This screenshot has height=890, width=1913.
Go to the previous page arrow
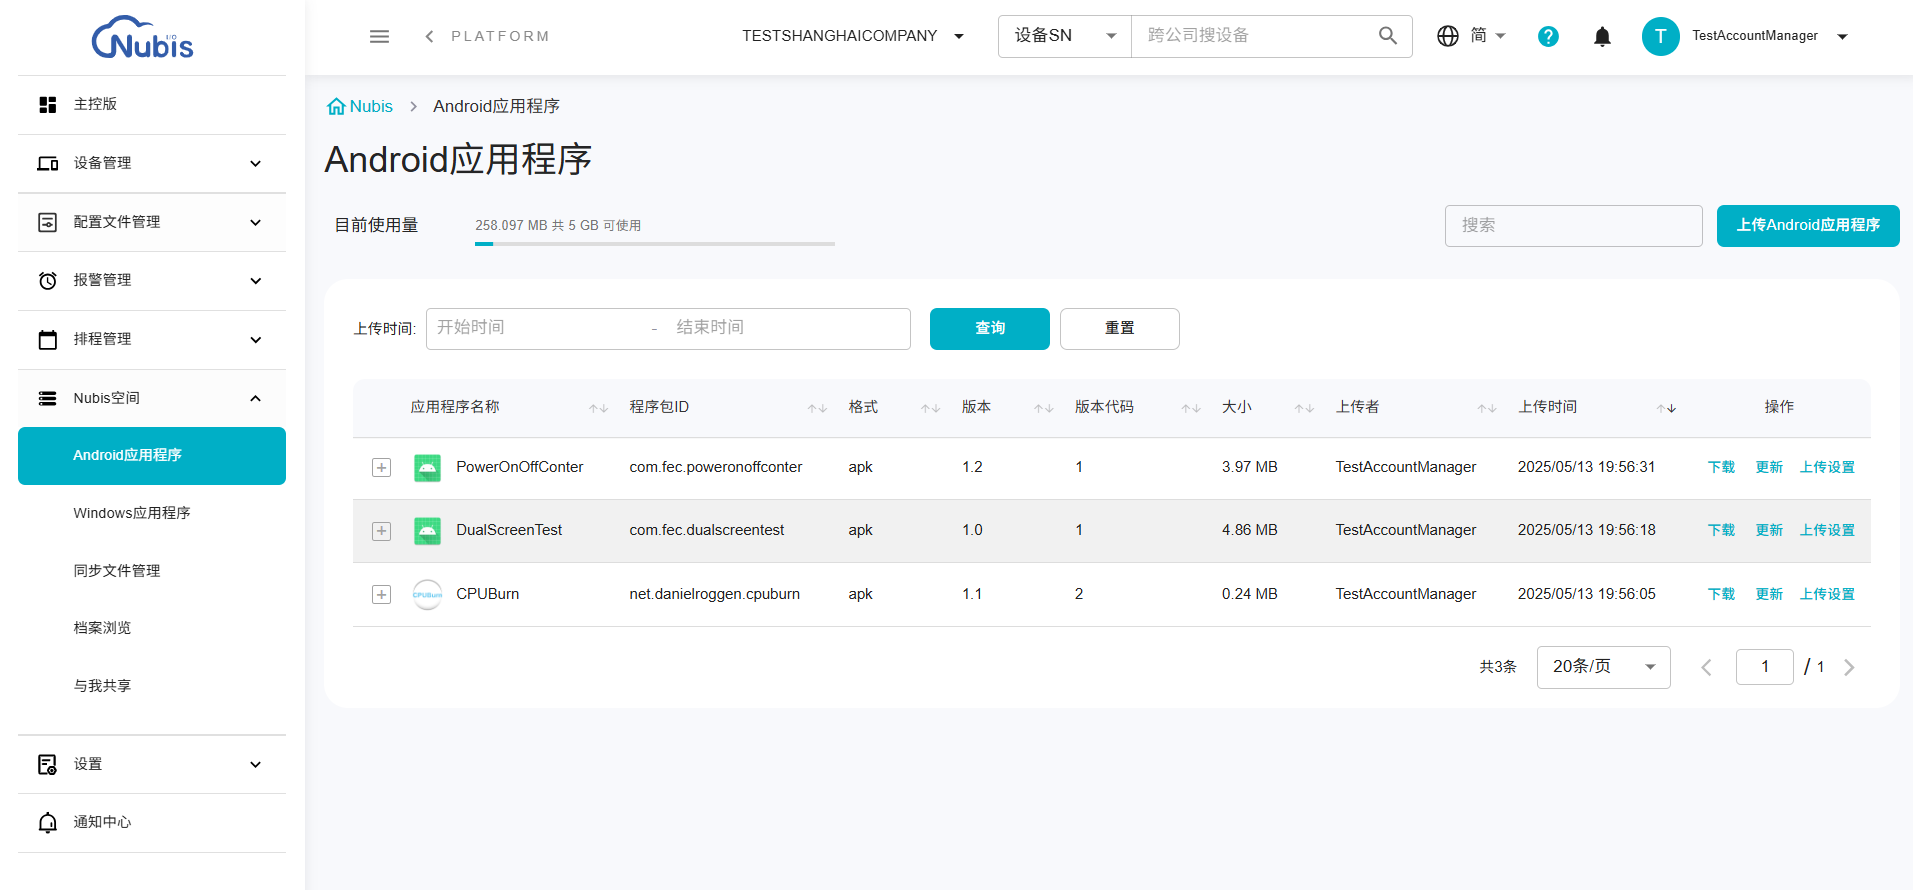[x=1706, y=667]
